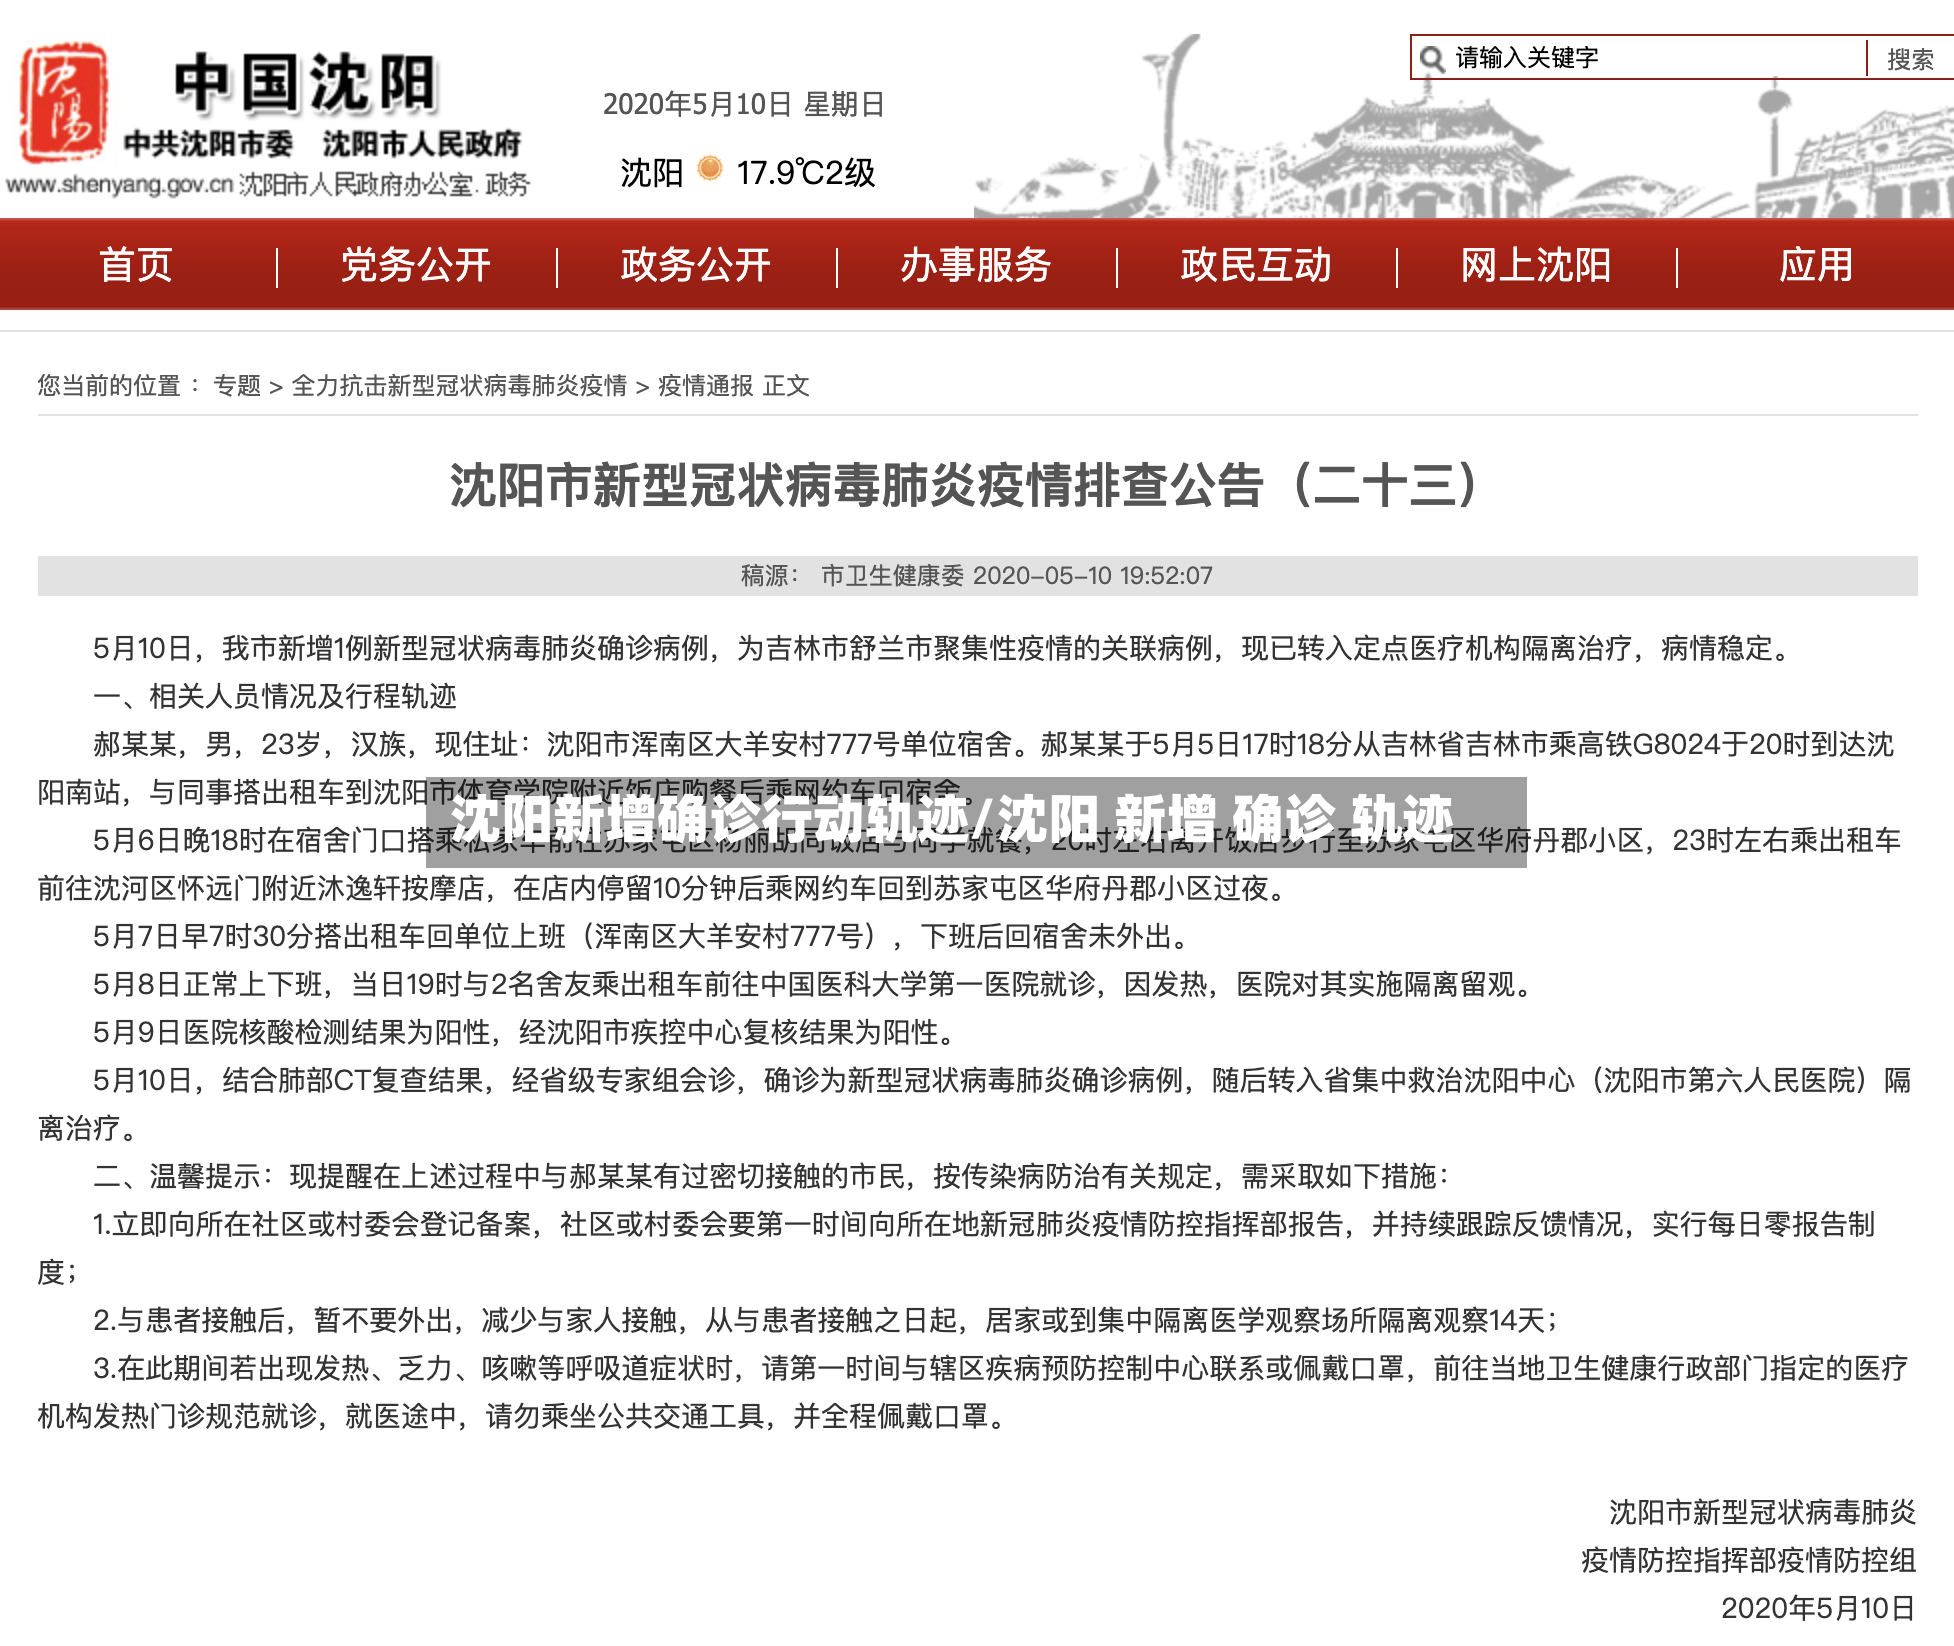Click the first paragraph starting 5月10日，我市新增1例

(944, 648)
